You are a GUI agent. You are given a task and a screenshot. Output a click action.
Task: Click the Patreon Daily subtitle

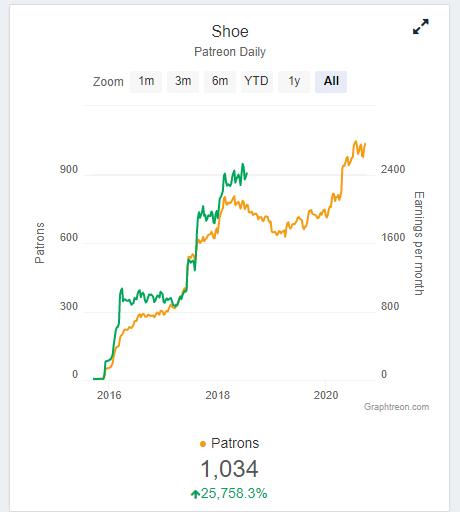tap(230, 52)
